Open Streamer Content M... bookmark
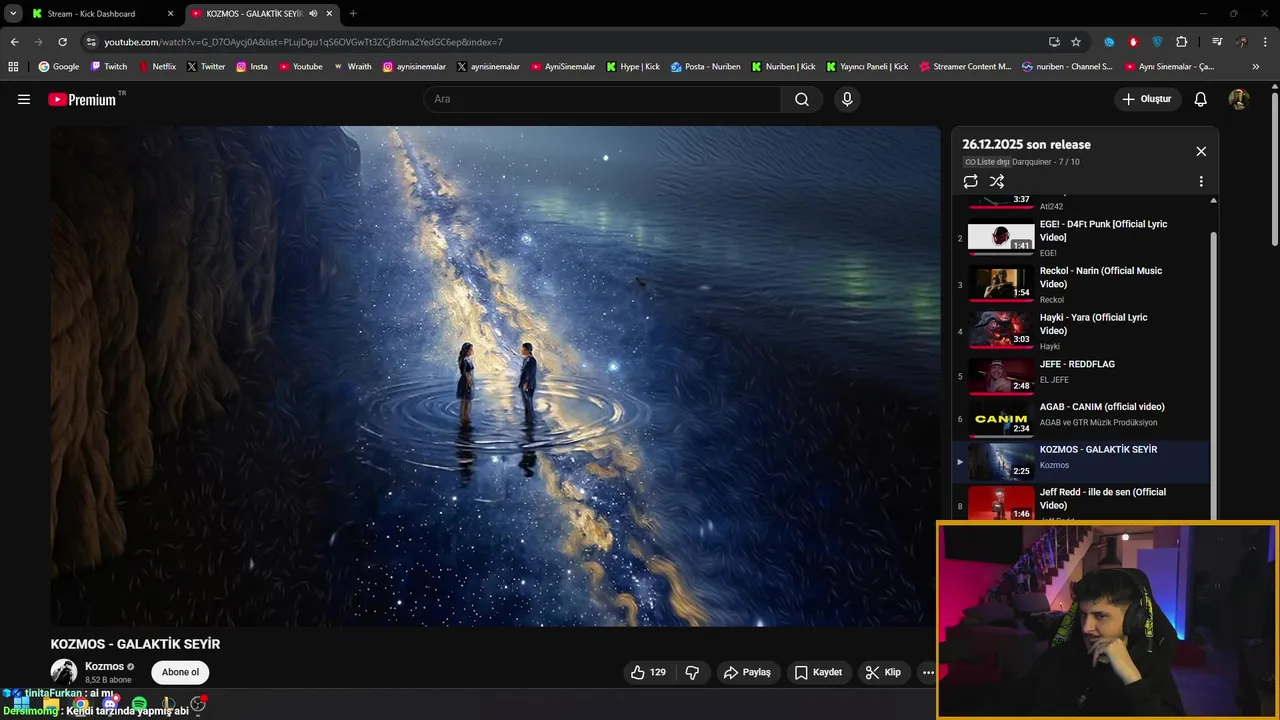Viewport: 1280px width, 720px height. (x=966, y=67)
